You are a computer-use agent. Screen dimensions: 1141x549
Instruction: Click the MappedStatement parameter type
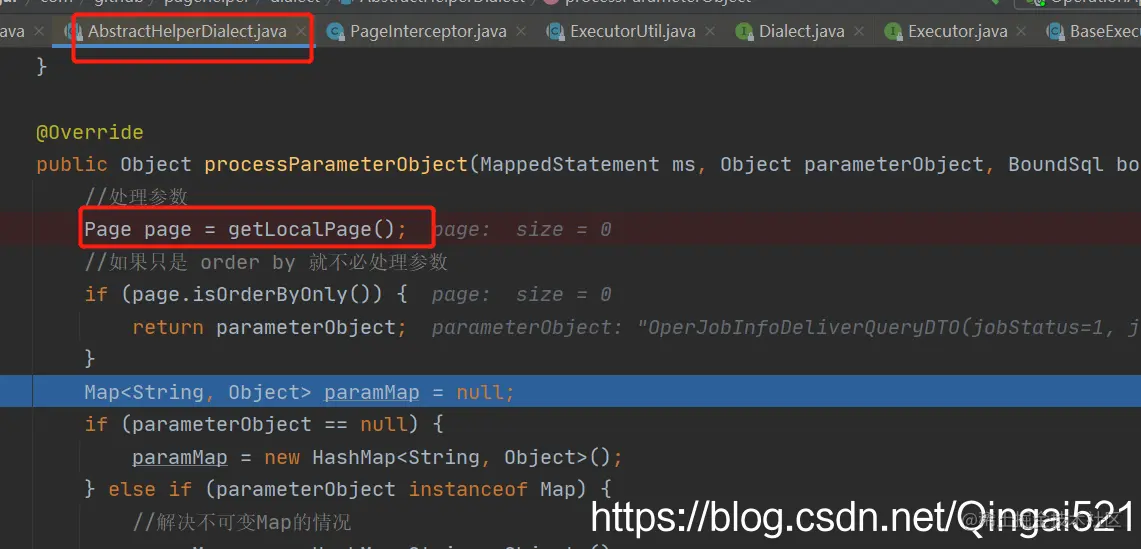[569, 165]
